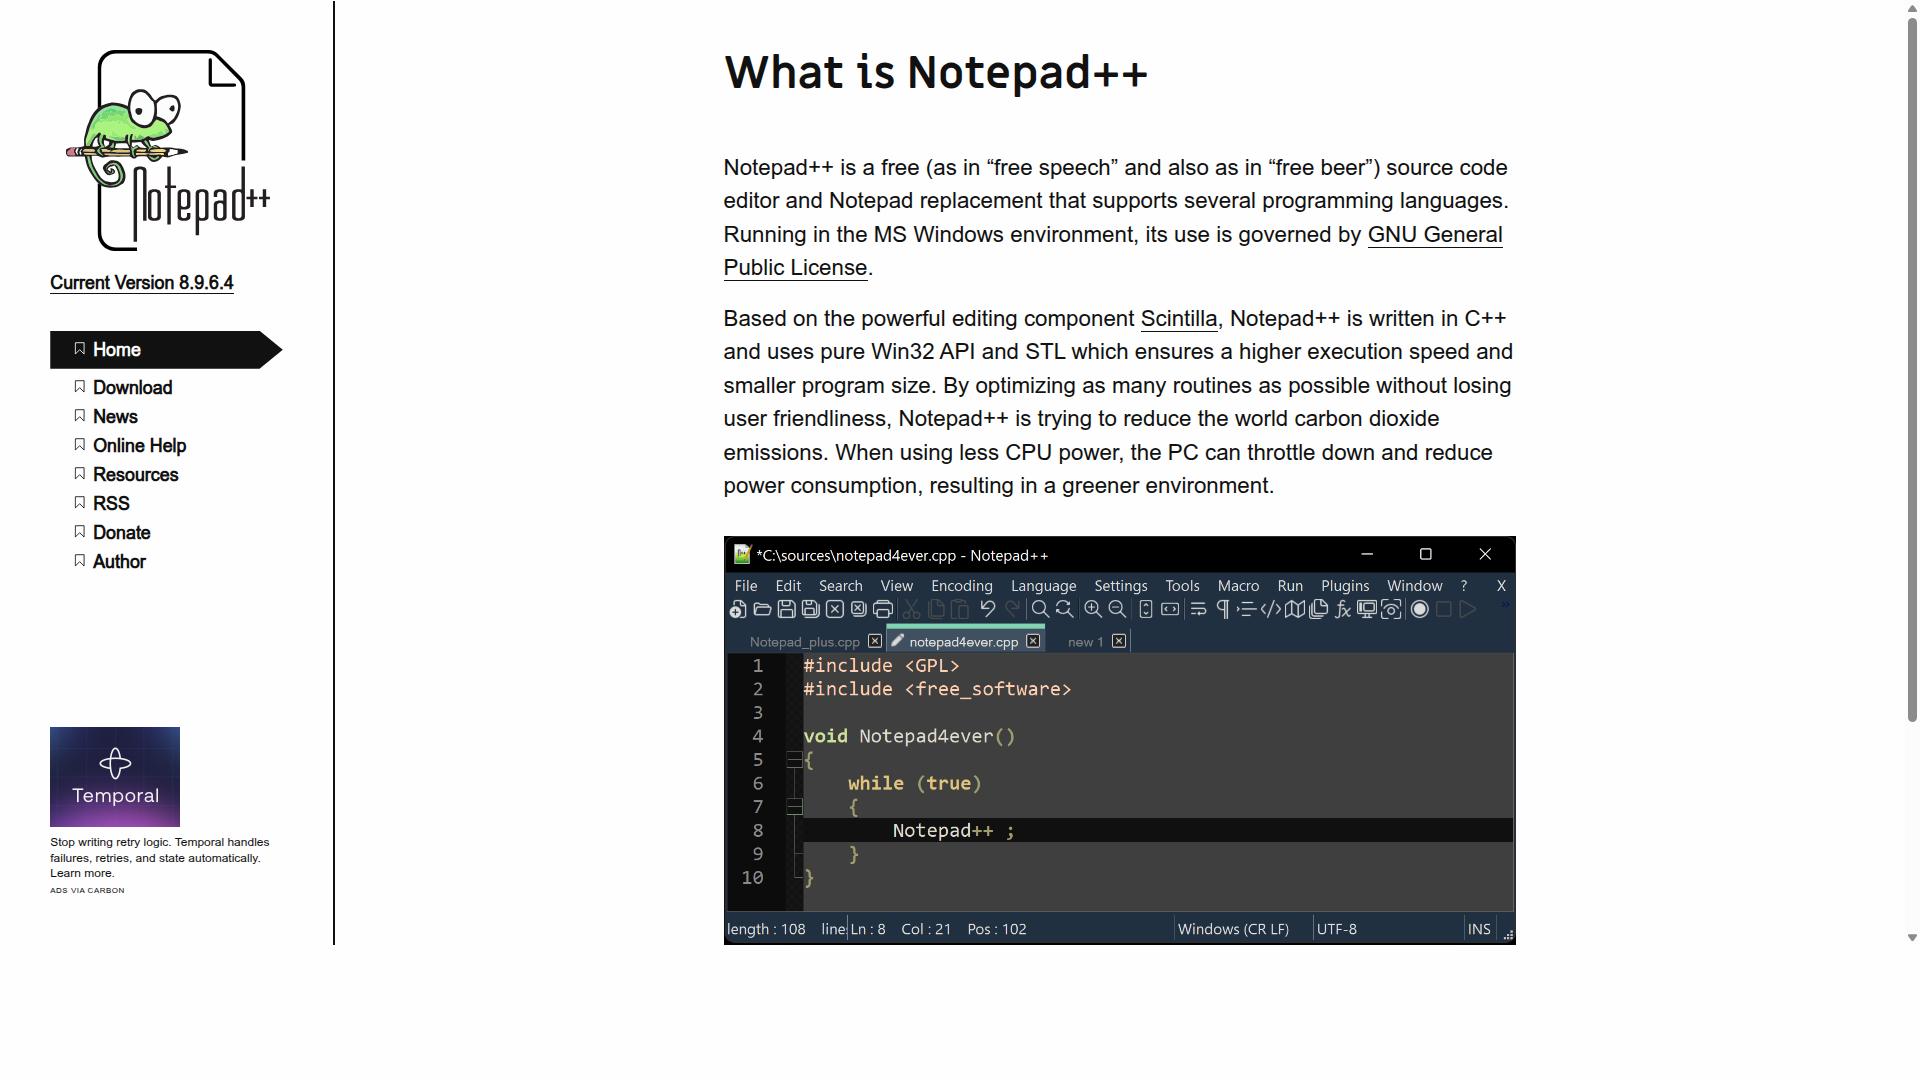Screen dimensions: 1920x1080
Task: Click the Monitoring eye icon
Action: tap(1391, 609)
